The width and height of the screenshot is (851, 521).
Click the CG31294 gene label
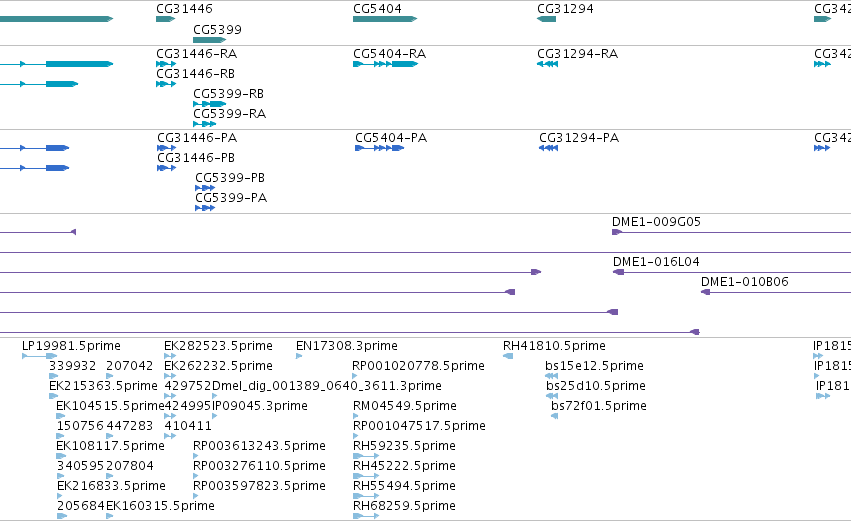point(565,9)
